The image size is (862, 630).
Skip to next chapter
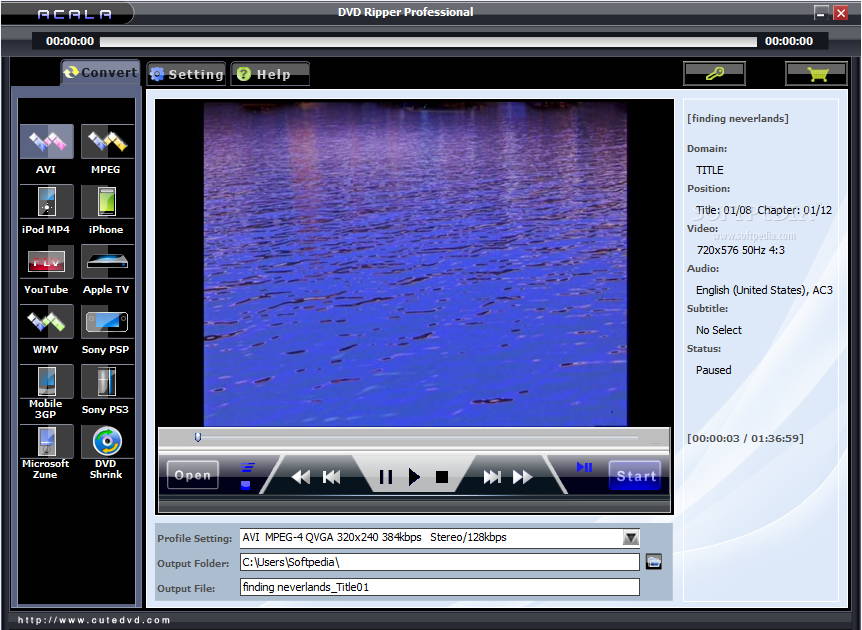[492, 477]
